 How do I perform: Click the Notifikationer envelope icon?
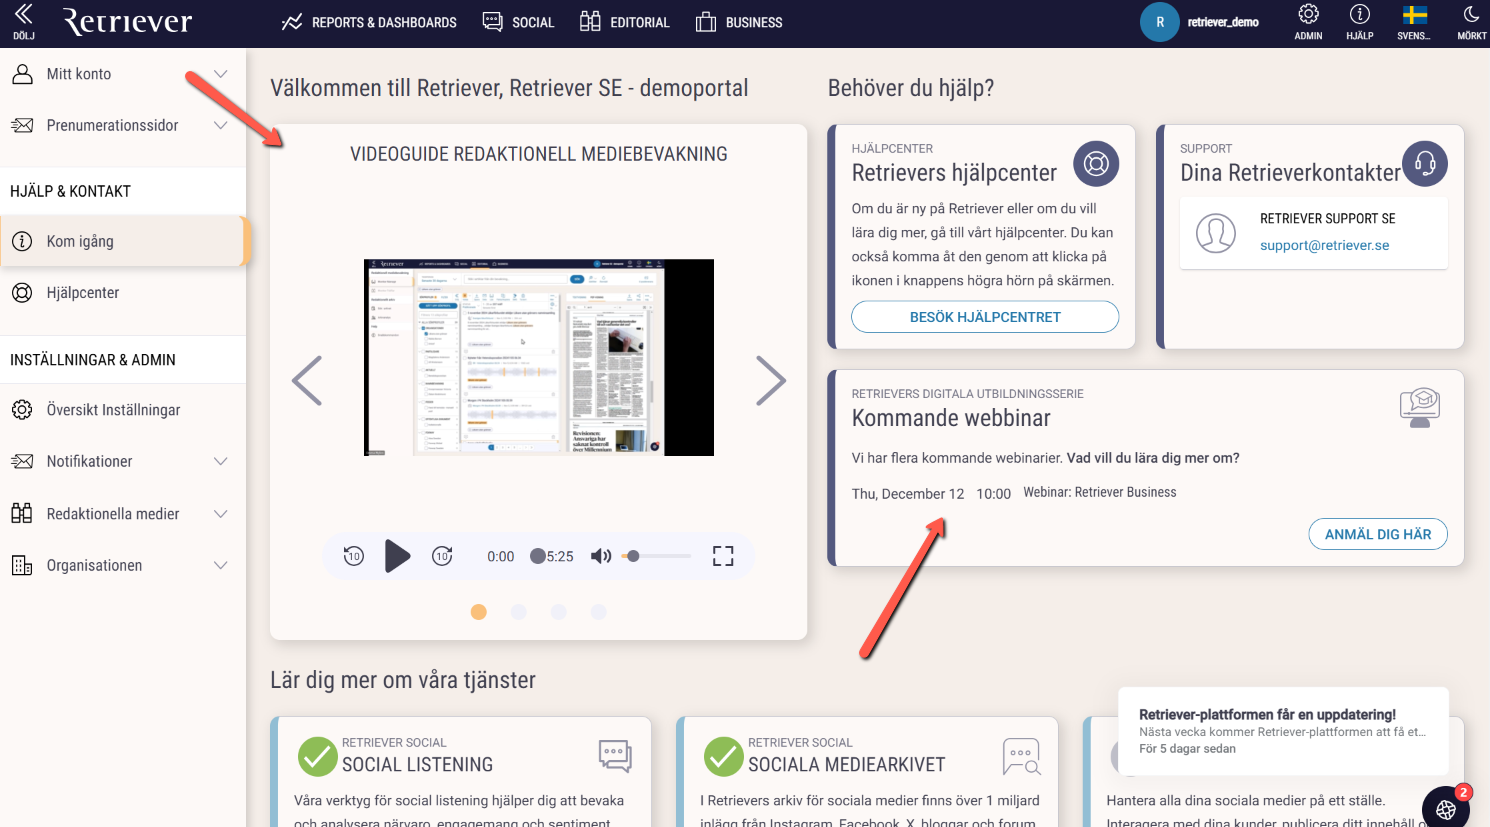22,461
